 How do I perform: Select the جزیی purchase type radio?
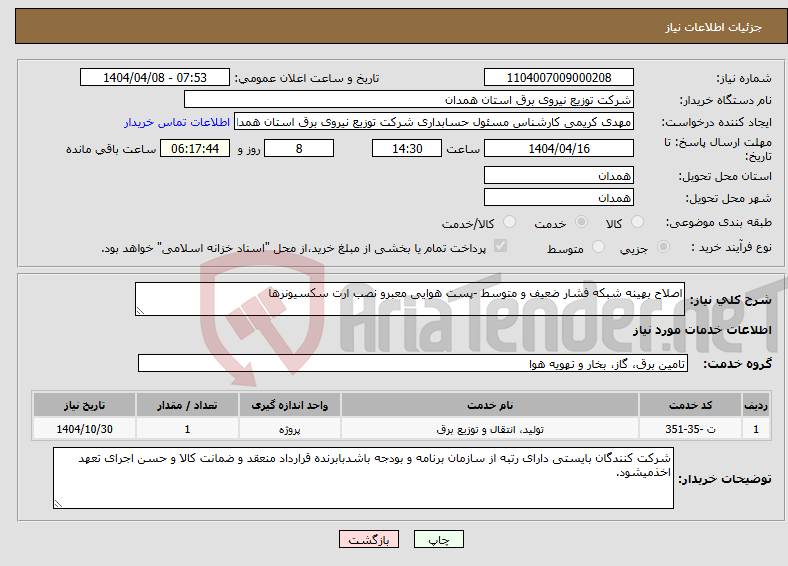coord(663,247)
